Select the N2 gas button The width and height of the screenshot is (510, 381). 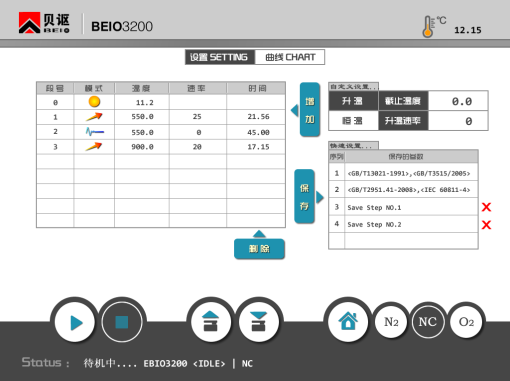tap(391, 322)
